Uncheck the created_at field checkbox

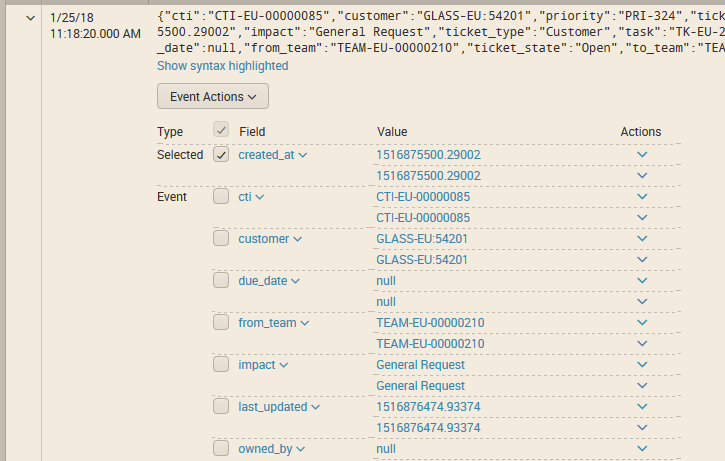pyautogui.click(x=222, y=155)
